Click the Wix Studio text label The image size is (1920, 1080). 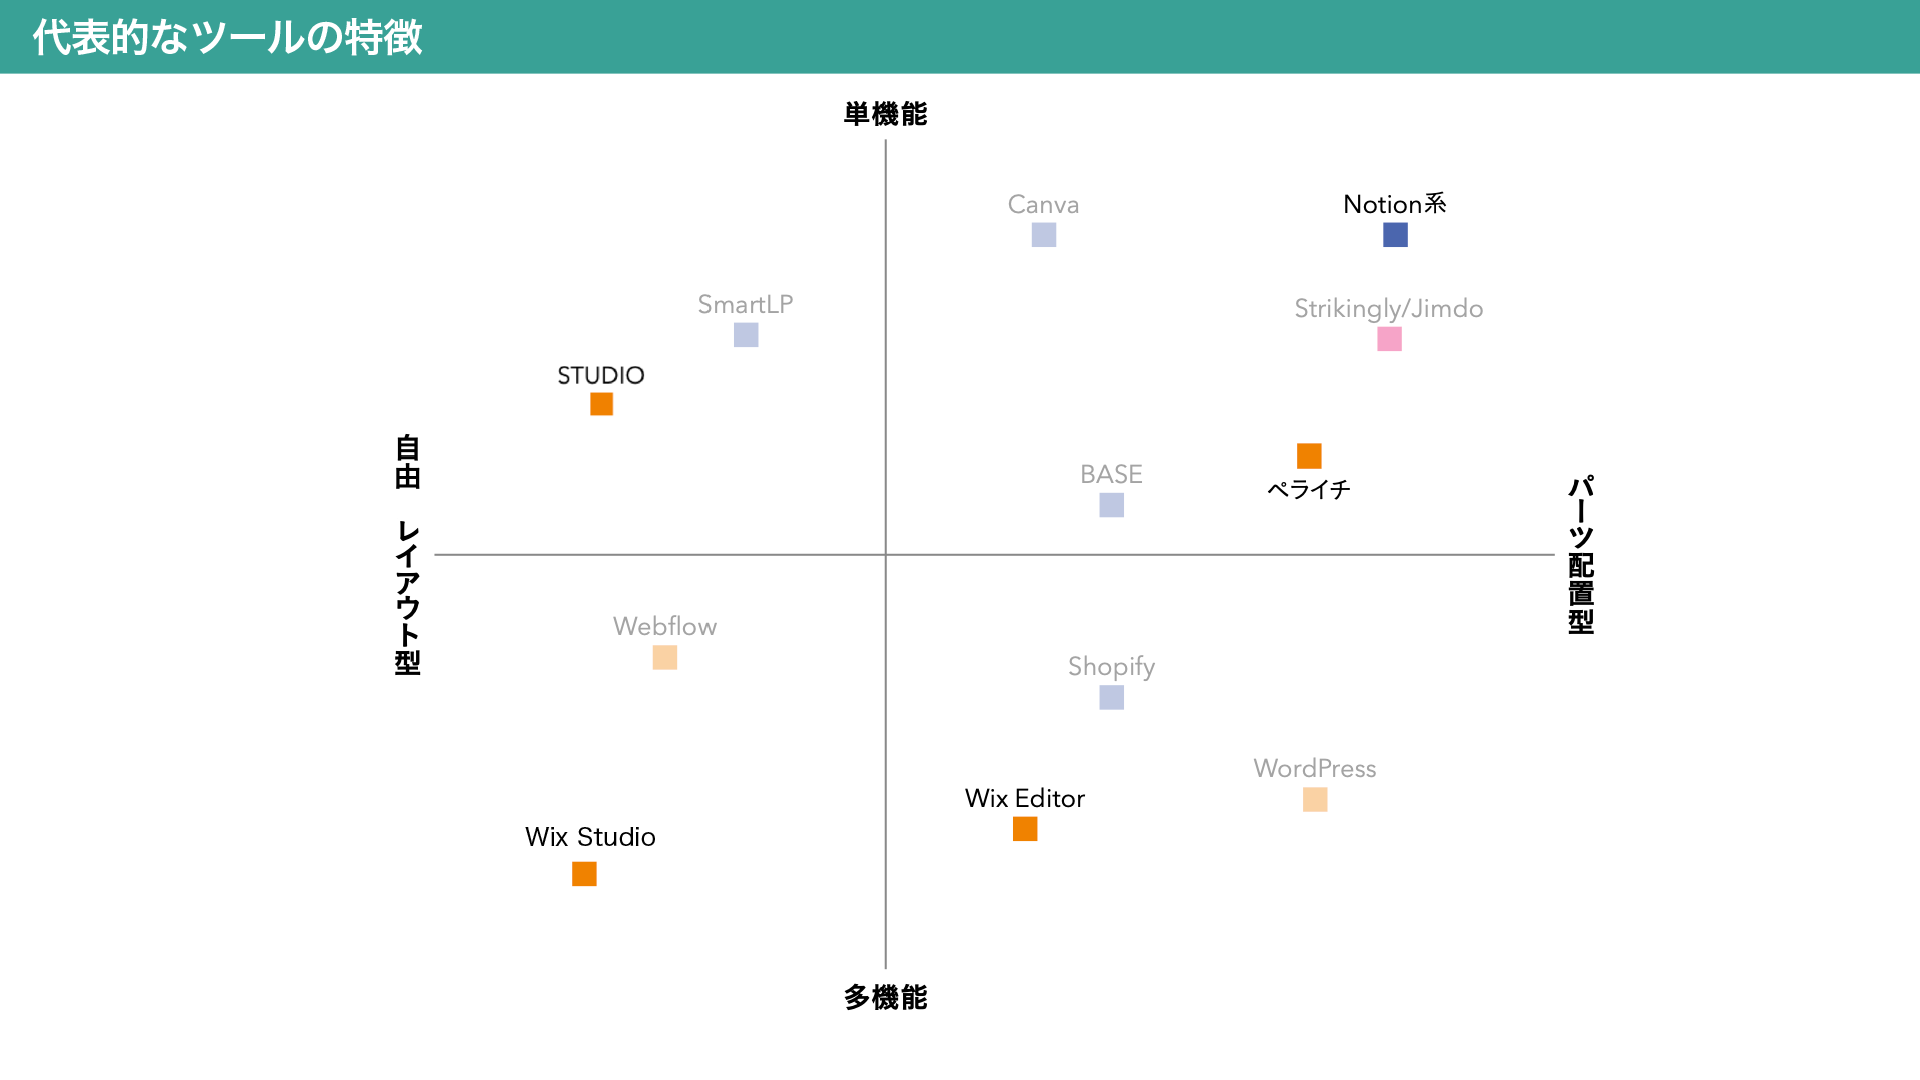[x=590, y=837]
